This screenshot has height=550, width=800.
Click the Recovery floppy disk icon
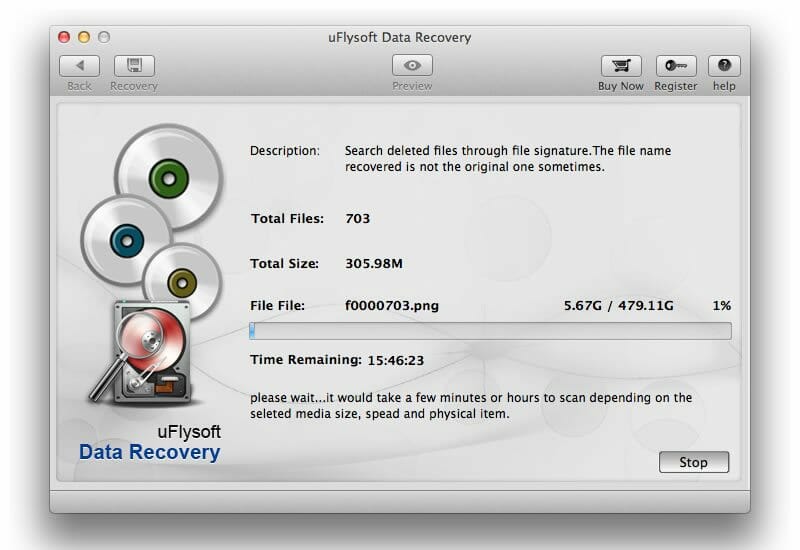133,66
